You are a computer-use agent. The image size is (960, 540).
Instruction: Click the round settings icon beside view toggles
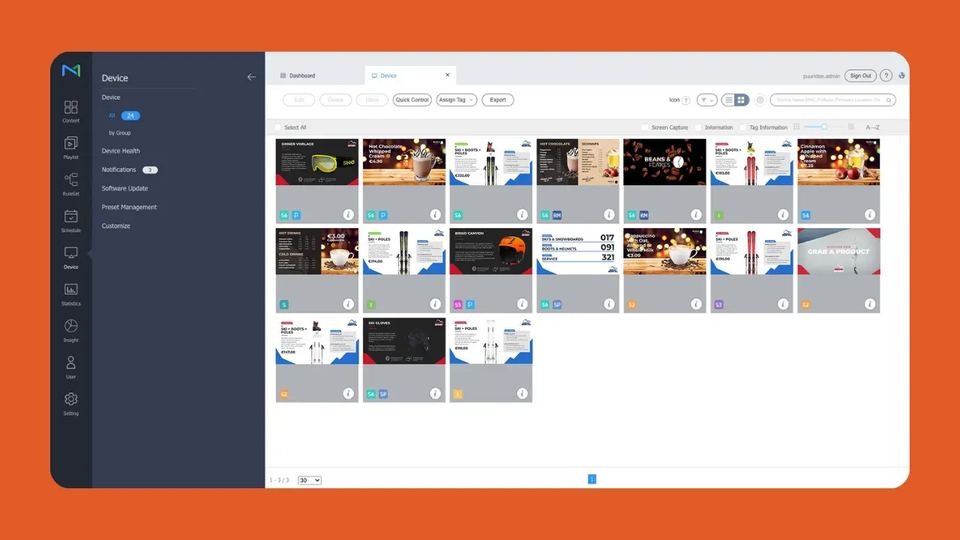tap(760, 100)
